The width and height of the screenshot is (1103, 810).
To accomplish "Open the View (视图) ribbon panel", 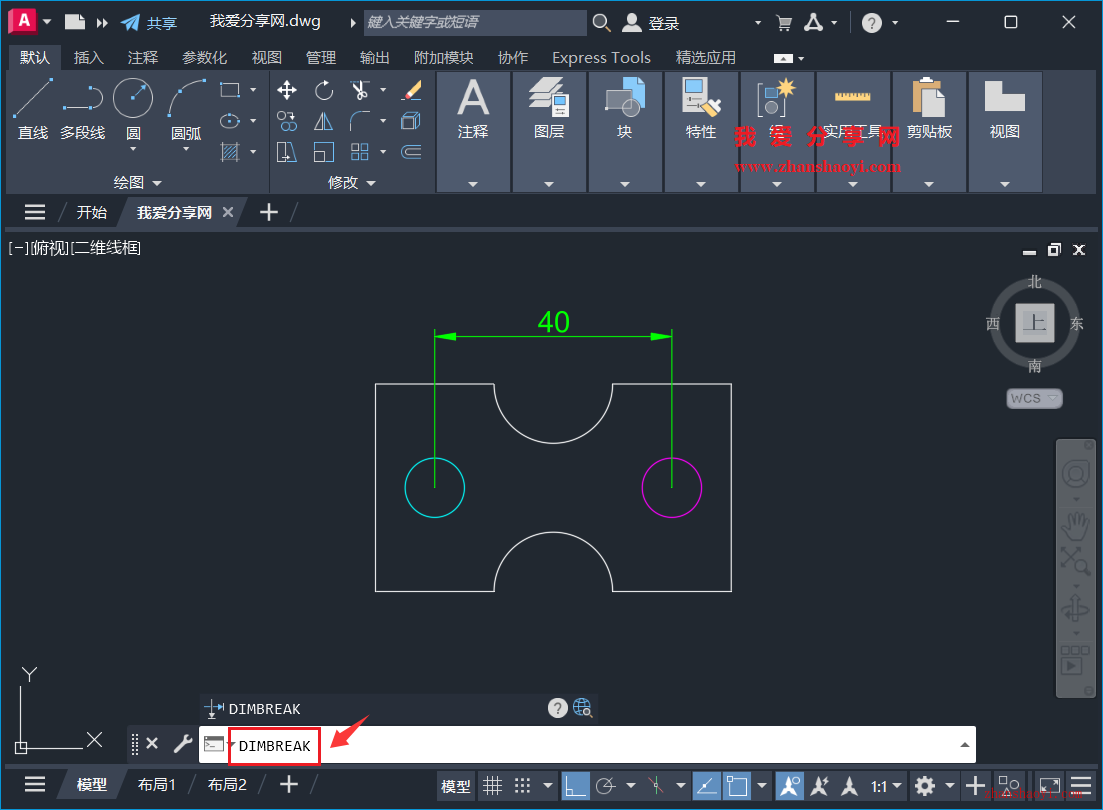I will click(x=1005, y=132).
